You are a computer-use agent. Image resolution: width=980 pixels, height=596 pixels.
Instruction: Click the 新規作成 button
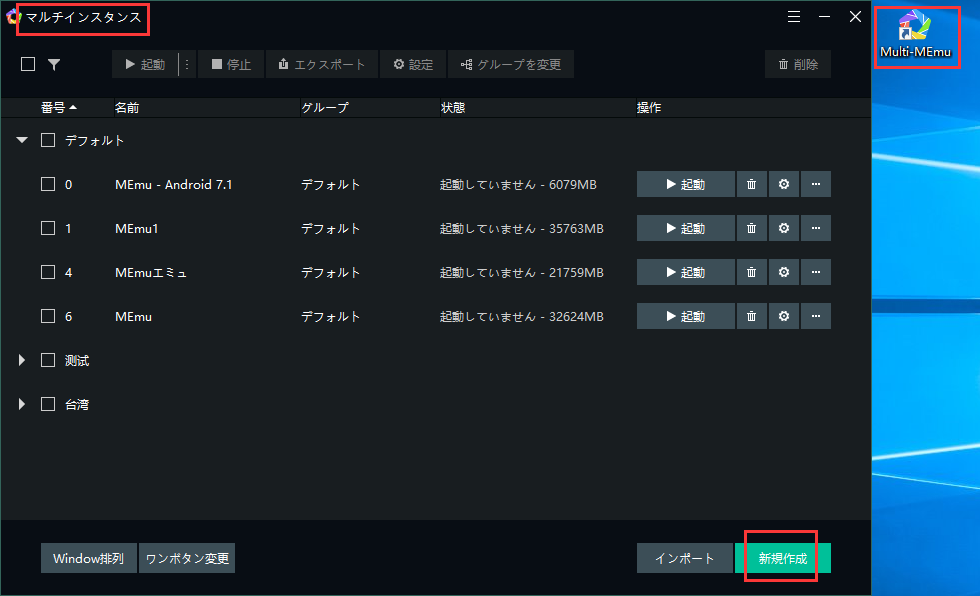coord(782,558)
